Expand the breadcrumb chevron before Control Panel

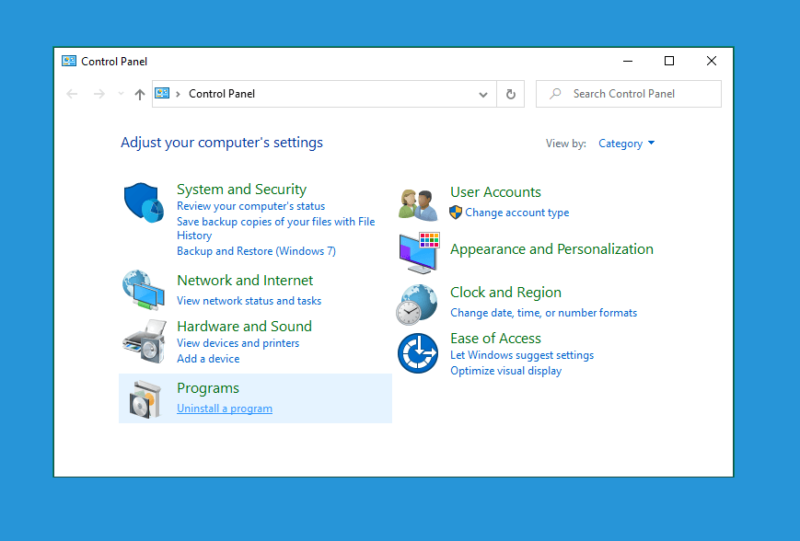click(178, 94)
